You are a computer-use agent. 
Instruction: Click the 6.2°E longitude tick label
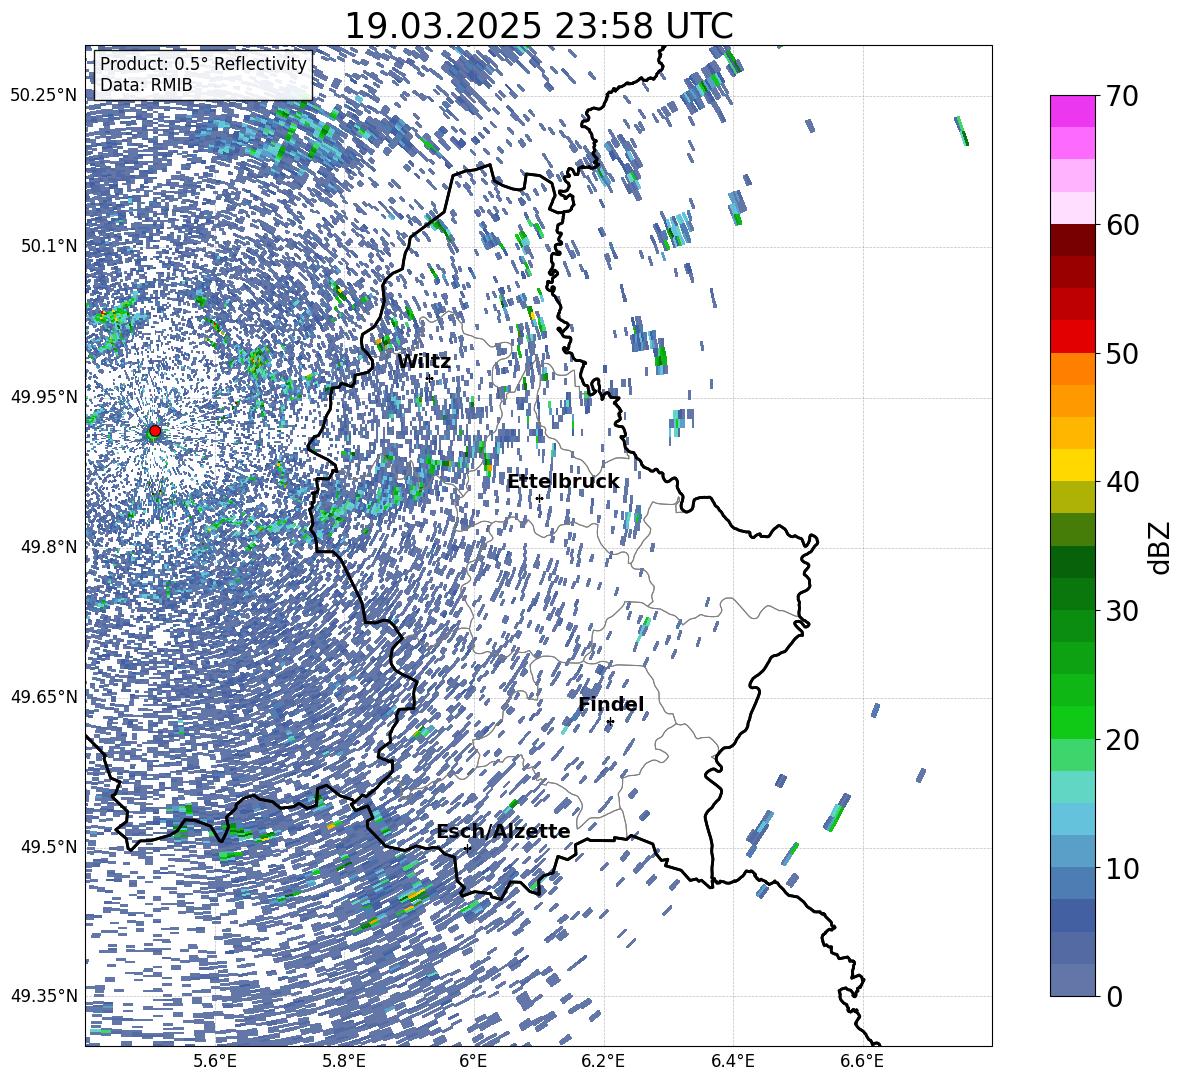pyautogui.click(x=603, y=1061)
